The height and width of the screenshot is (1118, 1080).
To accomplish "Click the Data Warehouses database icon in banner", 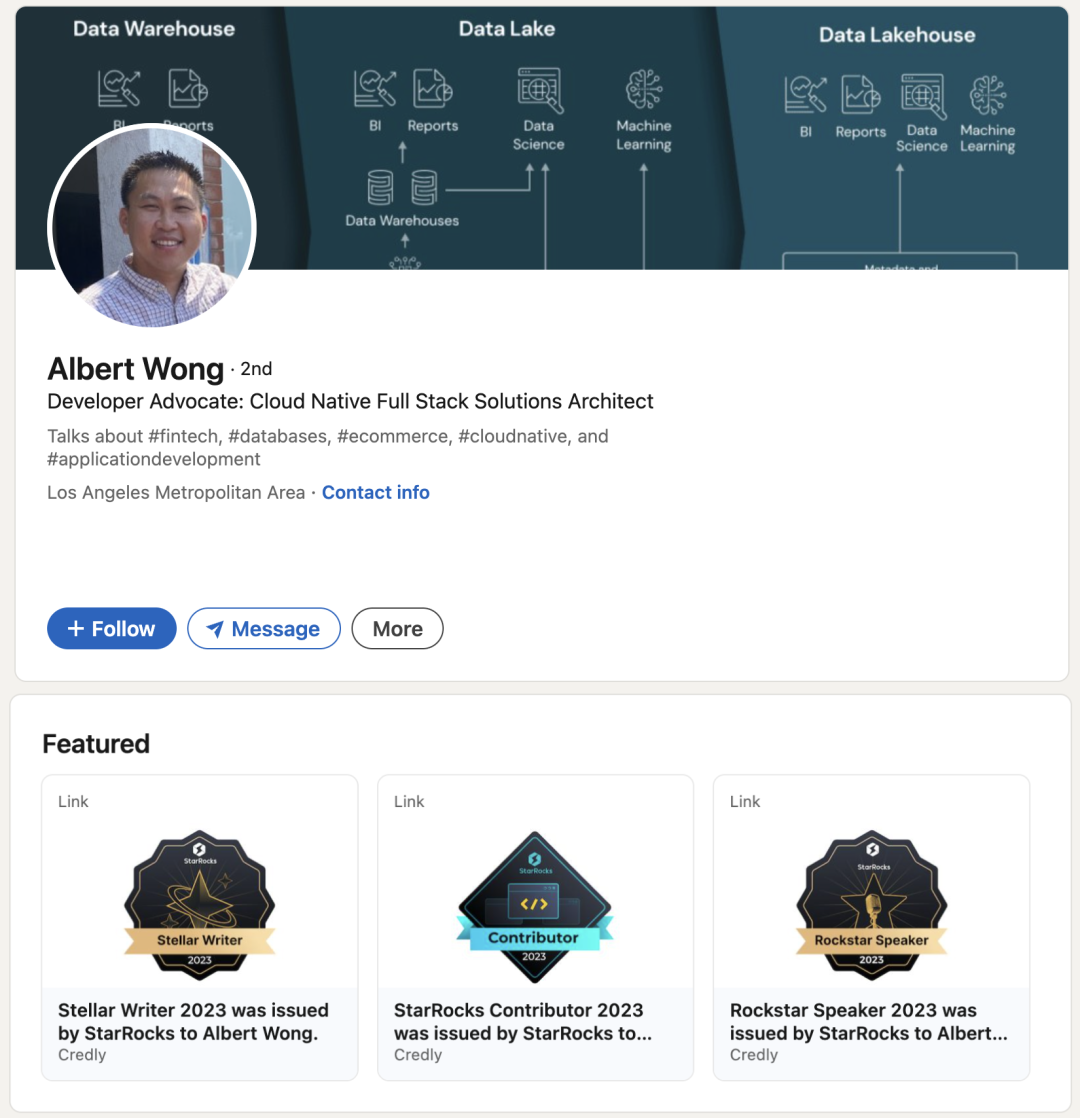I will 403,188.
